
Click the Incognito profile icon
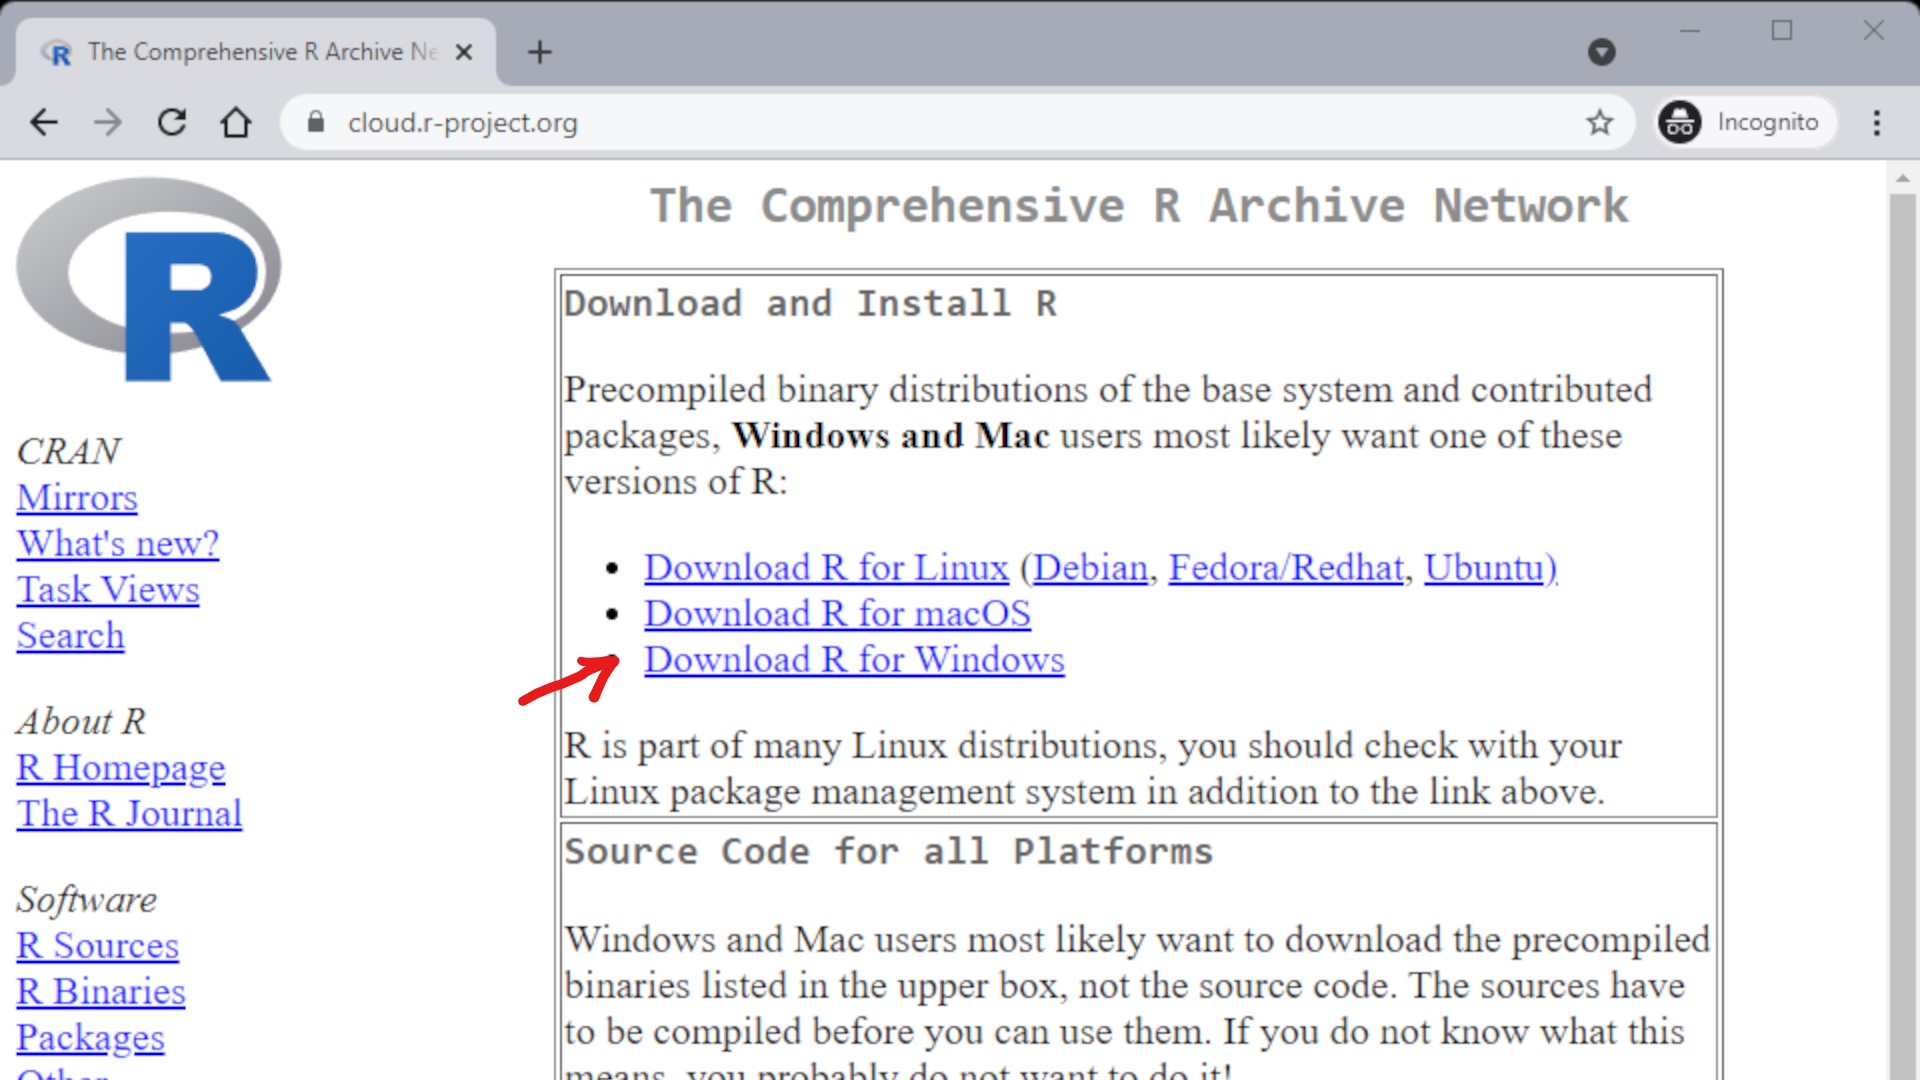(x=1683, y=121)
